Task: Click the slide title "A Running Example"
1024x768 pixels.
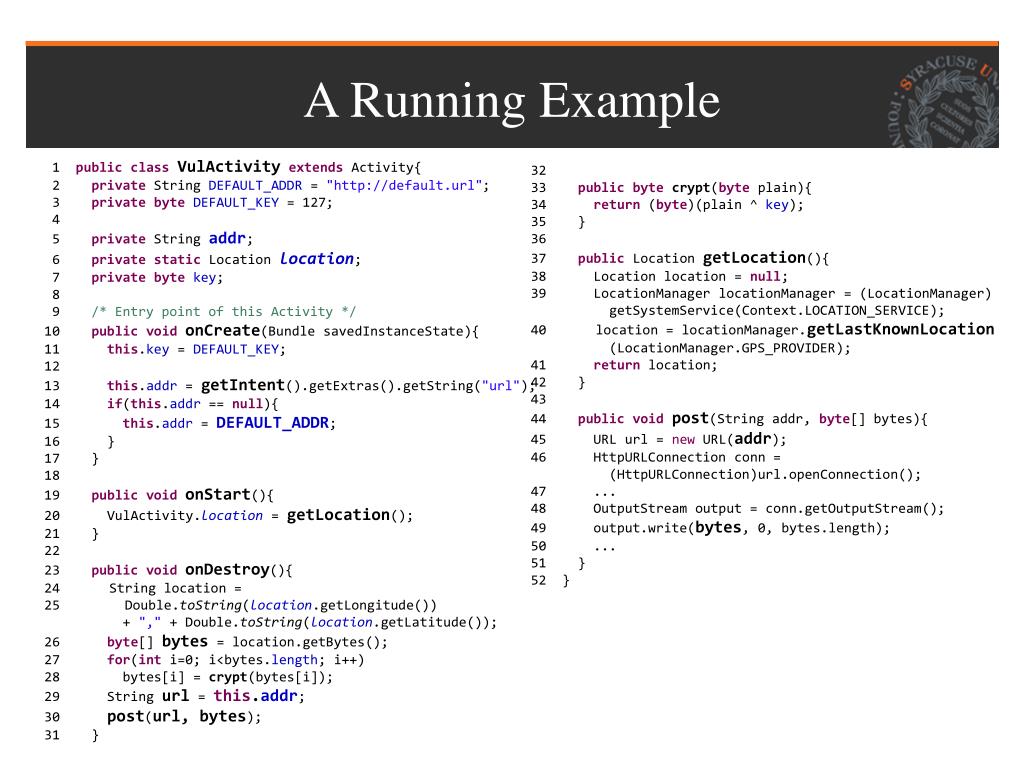Action: [x=512, y=101]
